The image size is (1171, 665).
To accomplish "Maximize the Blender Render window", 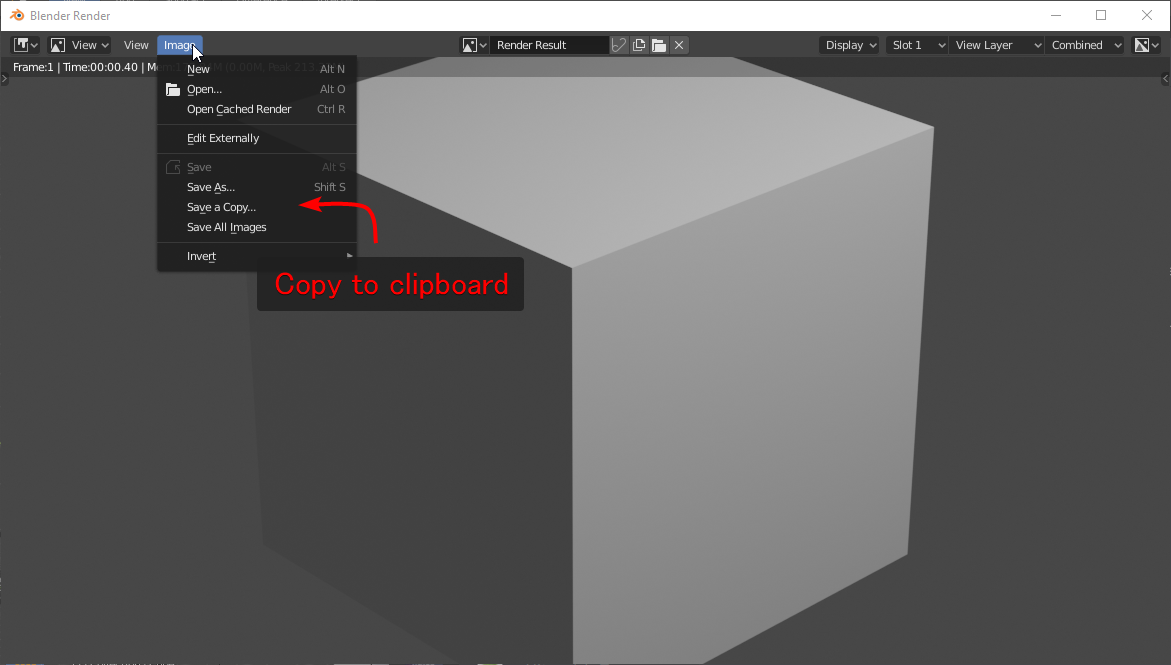I will click(1101, 15).
